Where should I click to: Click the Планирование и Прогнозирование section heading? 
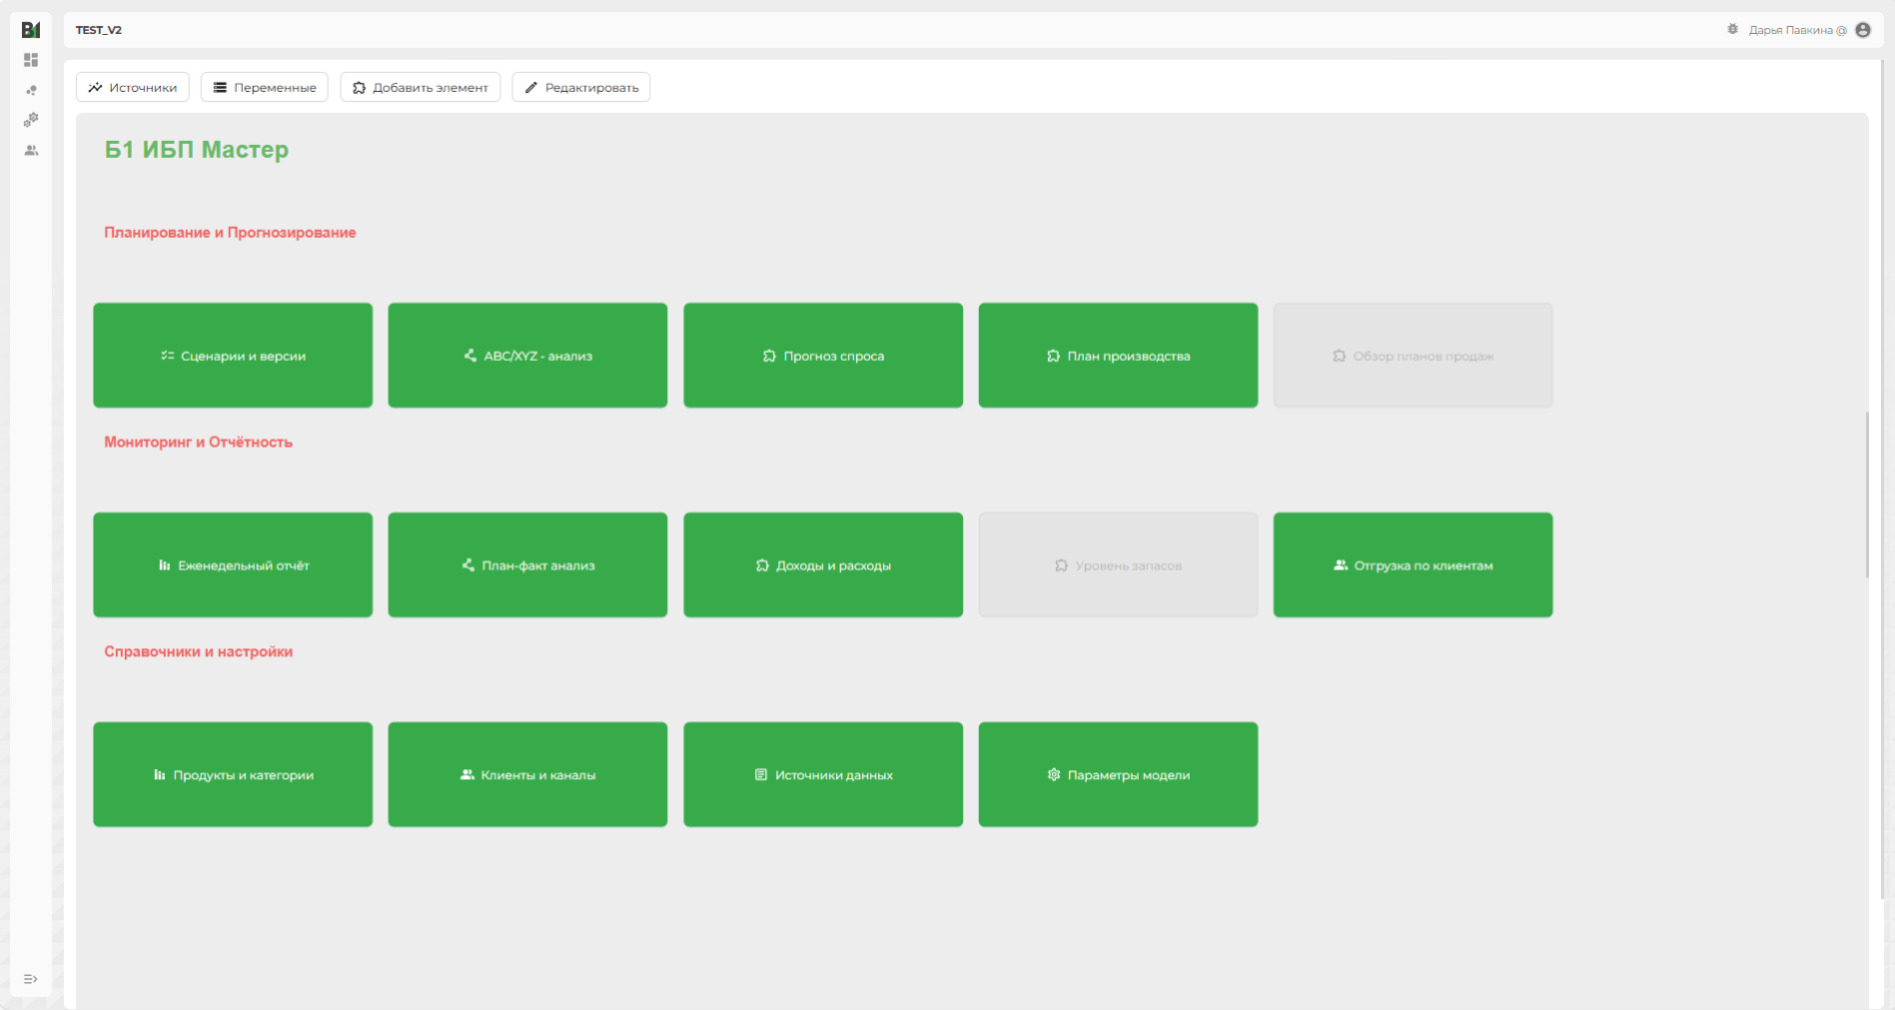[230, 232]
